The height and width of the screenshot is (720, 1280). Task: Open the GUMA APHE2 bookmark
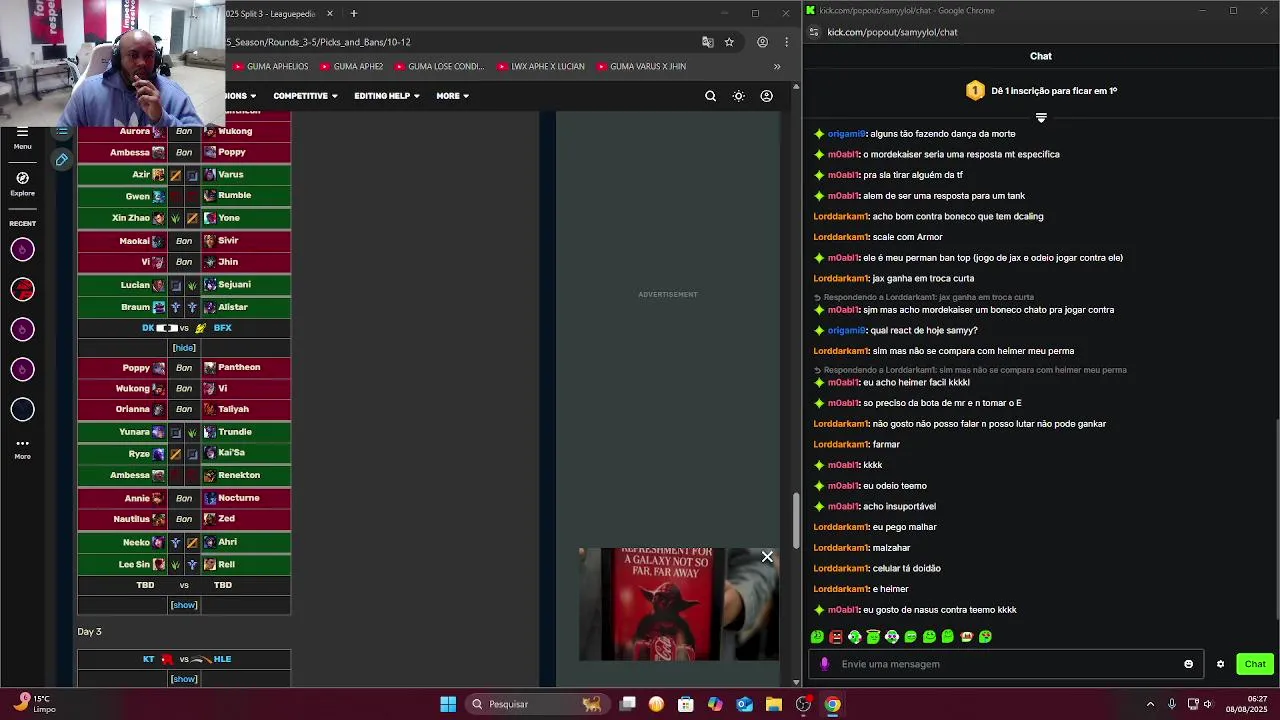coord(351,66)
